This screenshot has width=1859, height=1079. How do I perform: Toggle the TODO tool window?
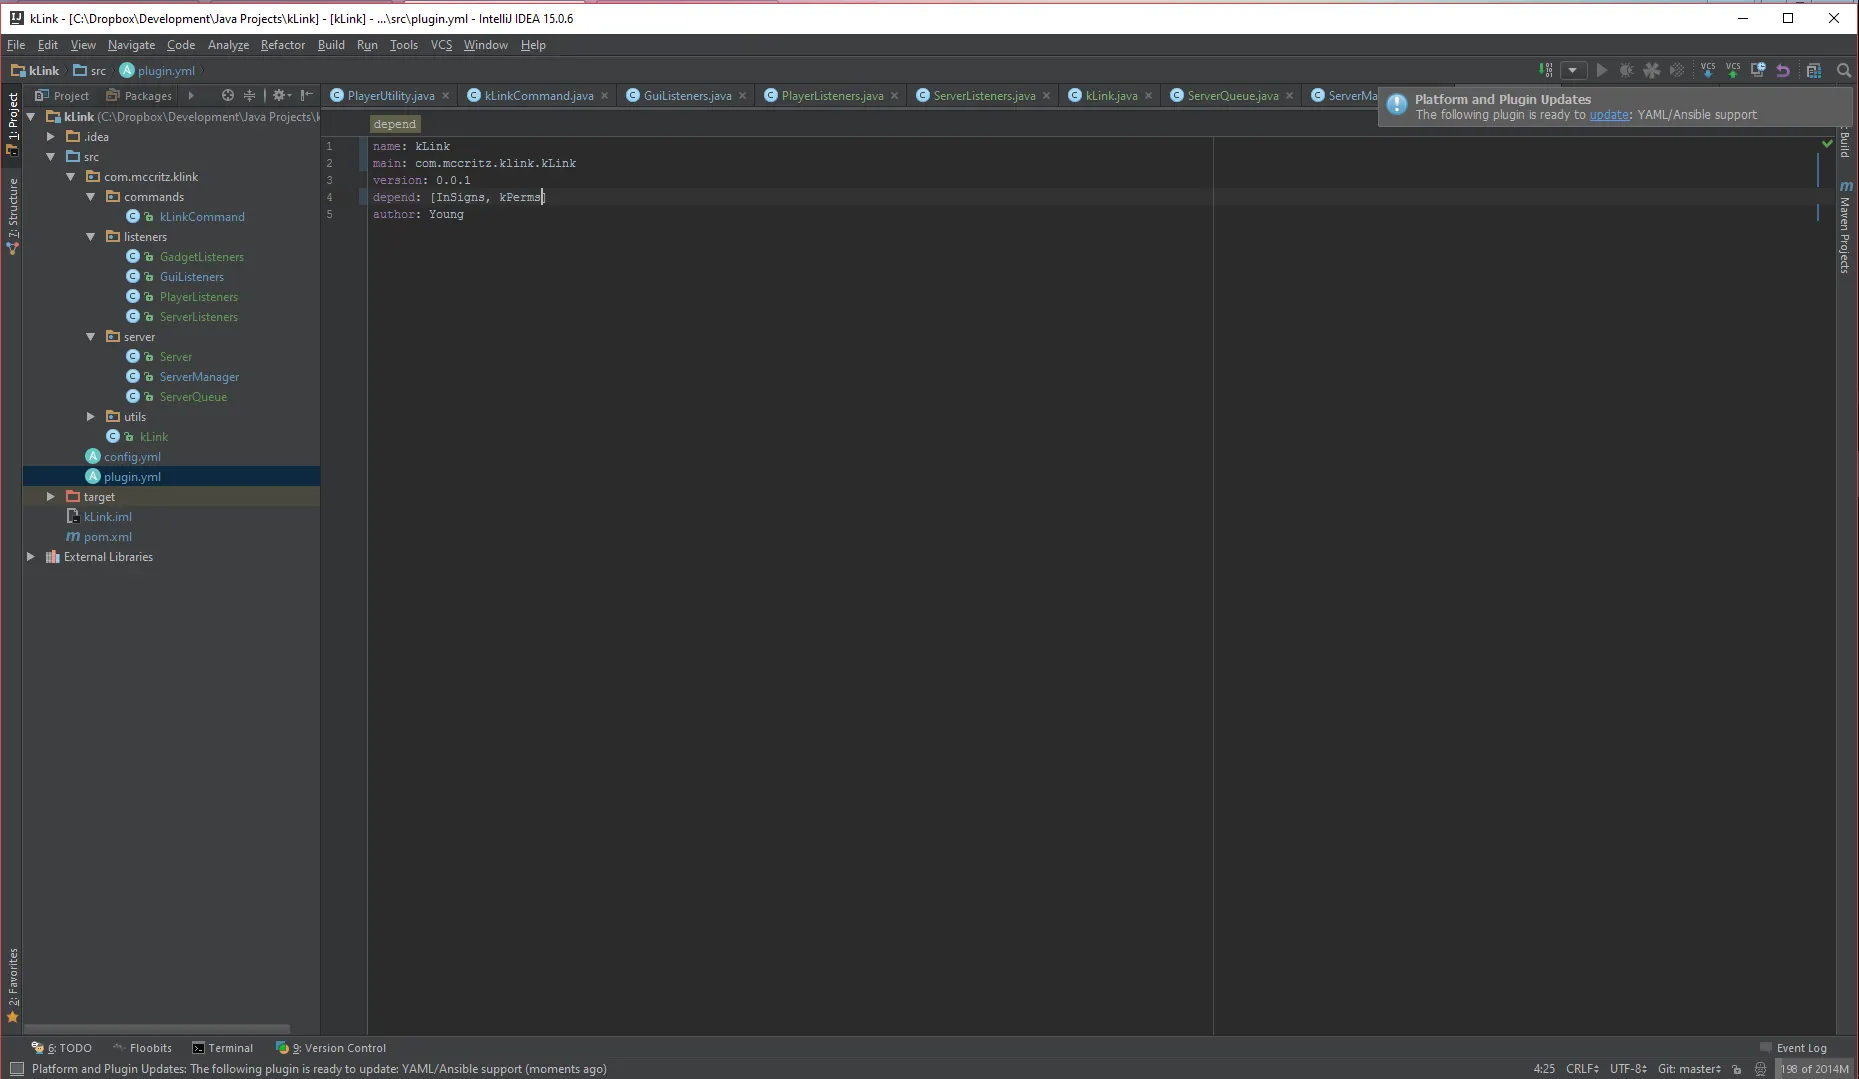(62, 1048)
